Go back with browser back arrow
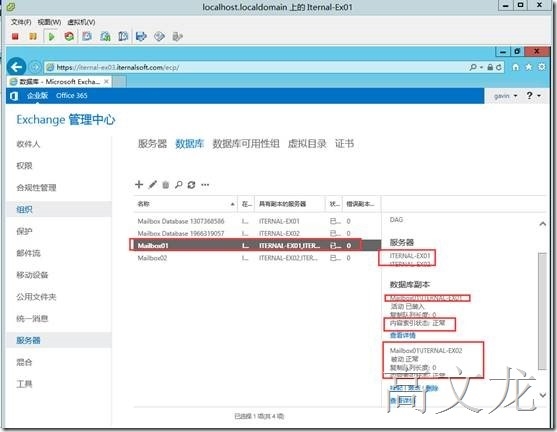 [16, 67]
